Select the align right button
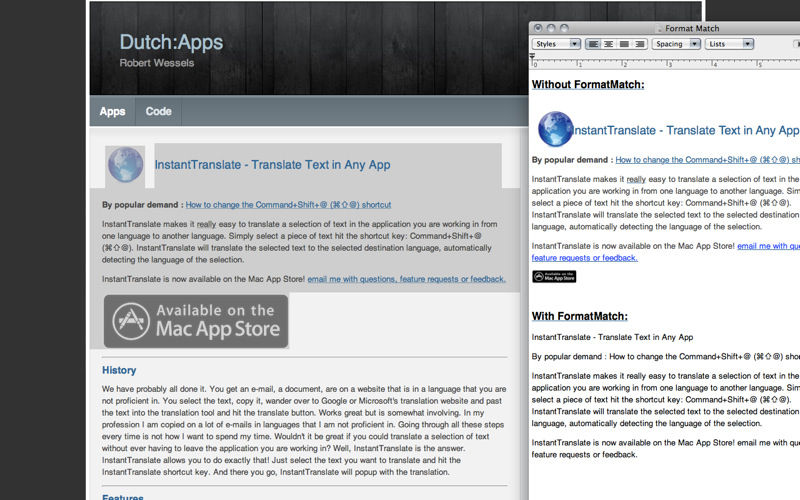 [640, 44]
